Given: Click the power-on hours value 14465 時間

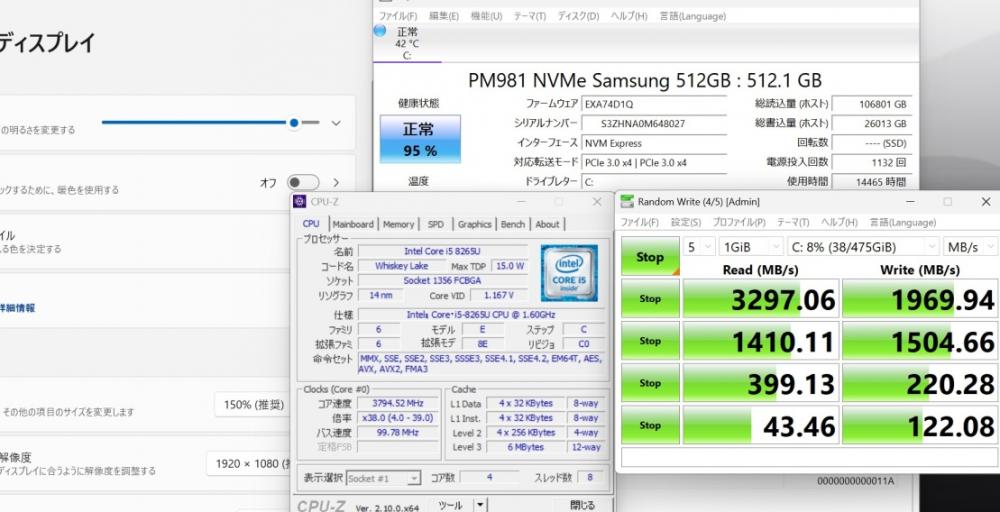Looking at the screenshot, I should [872, 182].
